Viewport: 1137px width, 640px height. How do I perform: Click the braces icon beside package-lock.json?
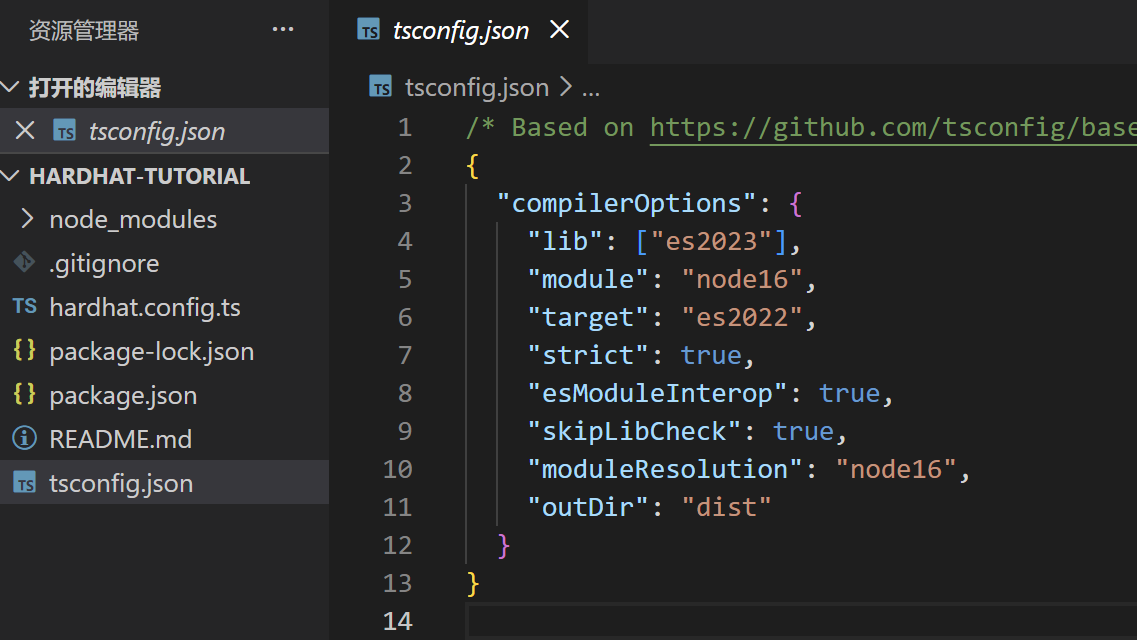(24, 351)
